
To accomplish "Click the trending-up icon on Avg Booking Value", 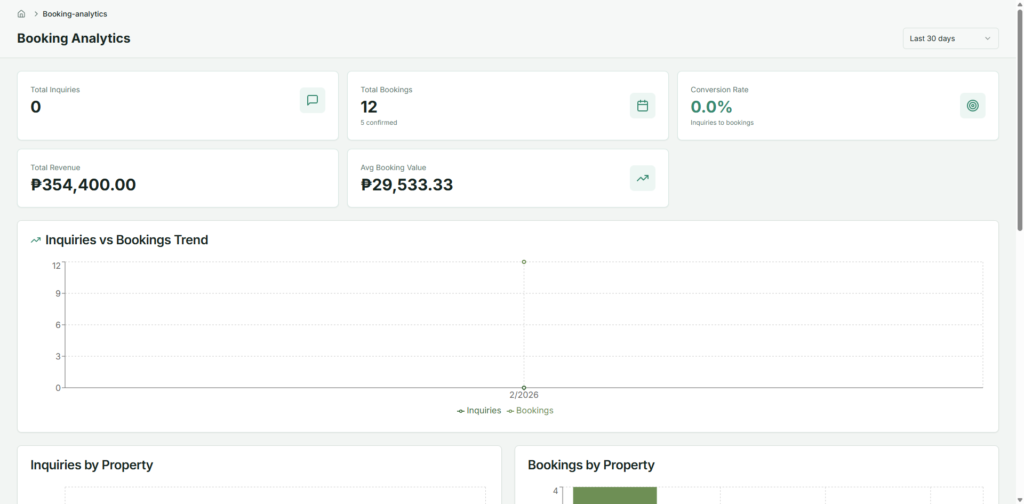I will [x=642, y=178].
